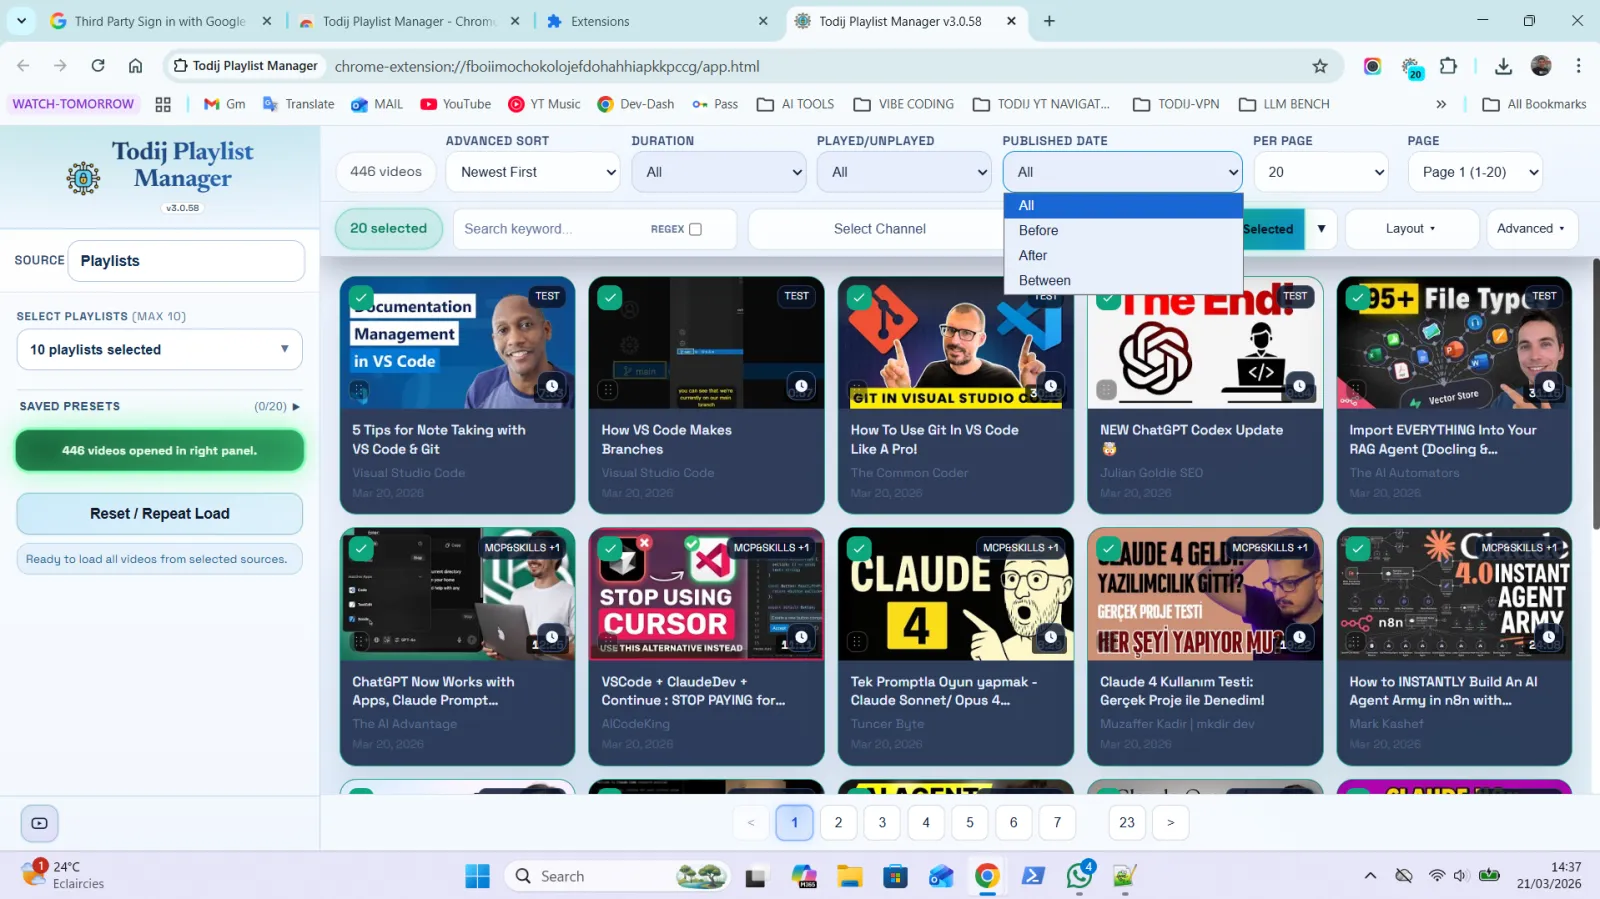Open the Gm Gmail bookmark
Screen dimensions: 1600x899
(225, 104)
